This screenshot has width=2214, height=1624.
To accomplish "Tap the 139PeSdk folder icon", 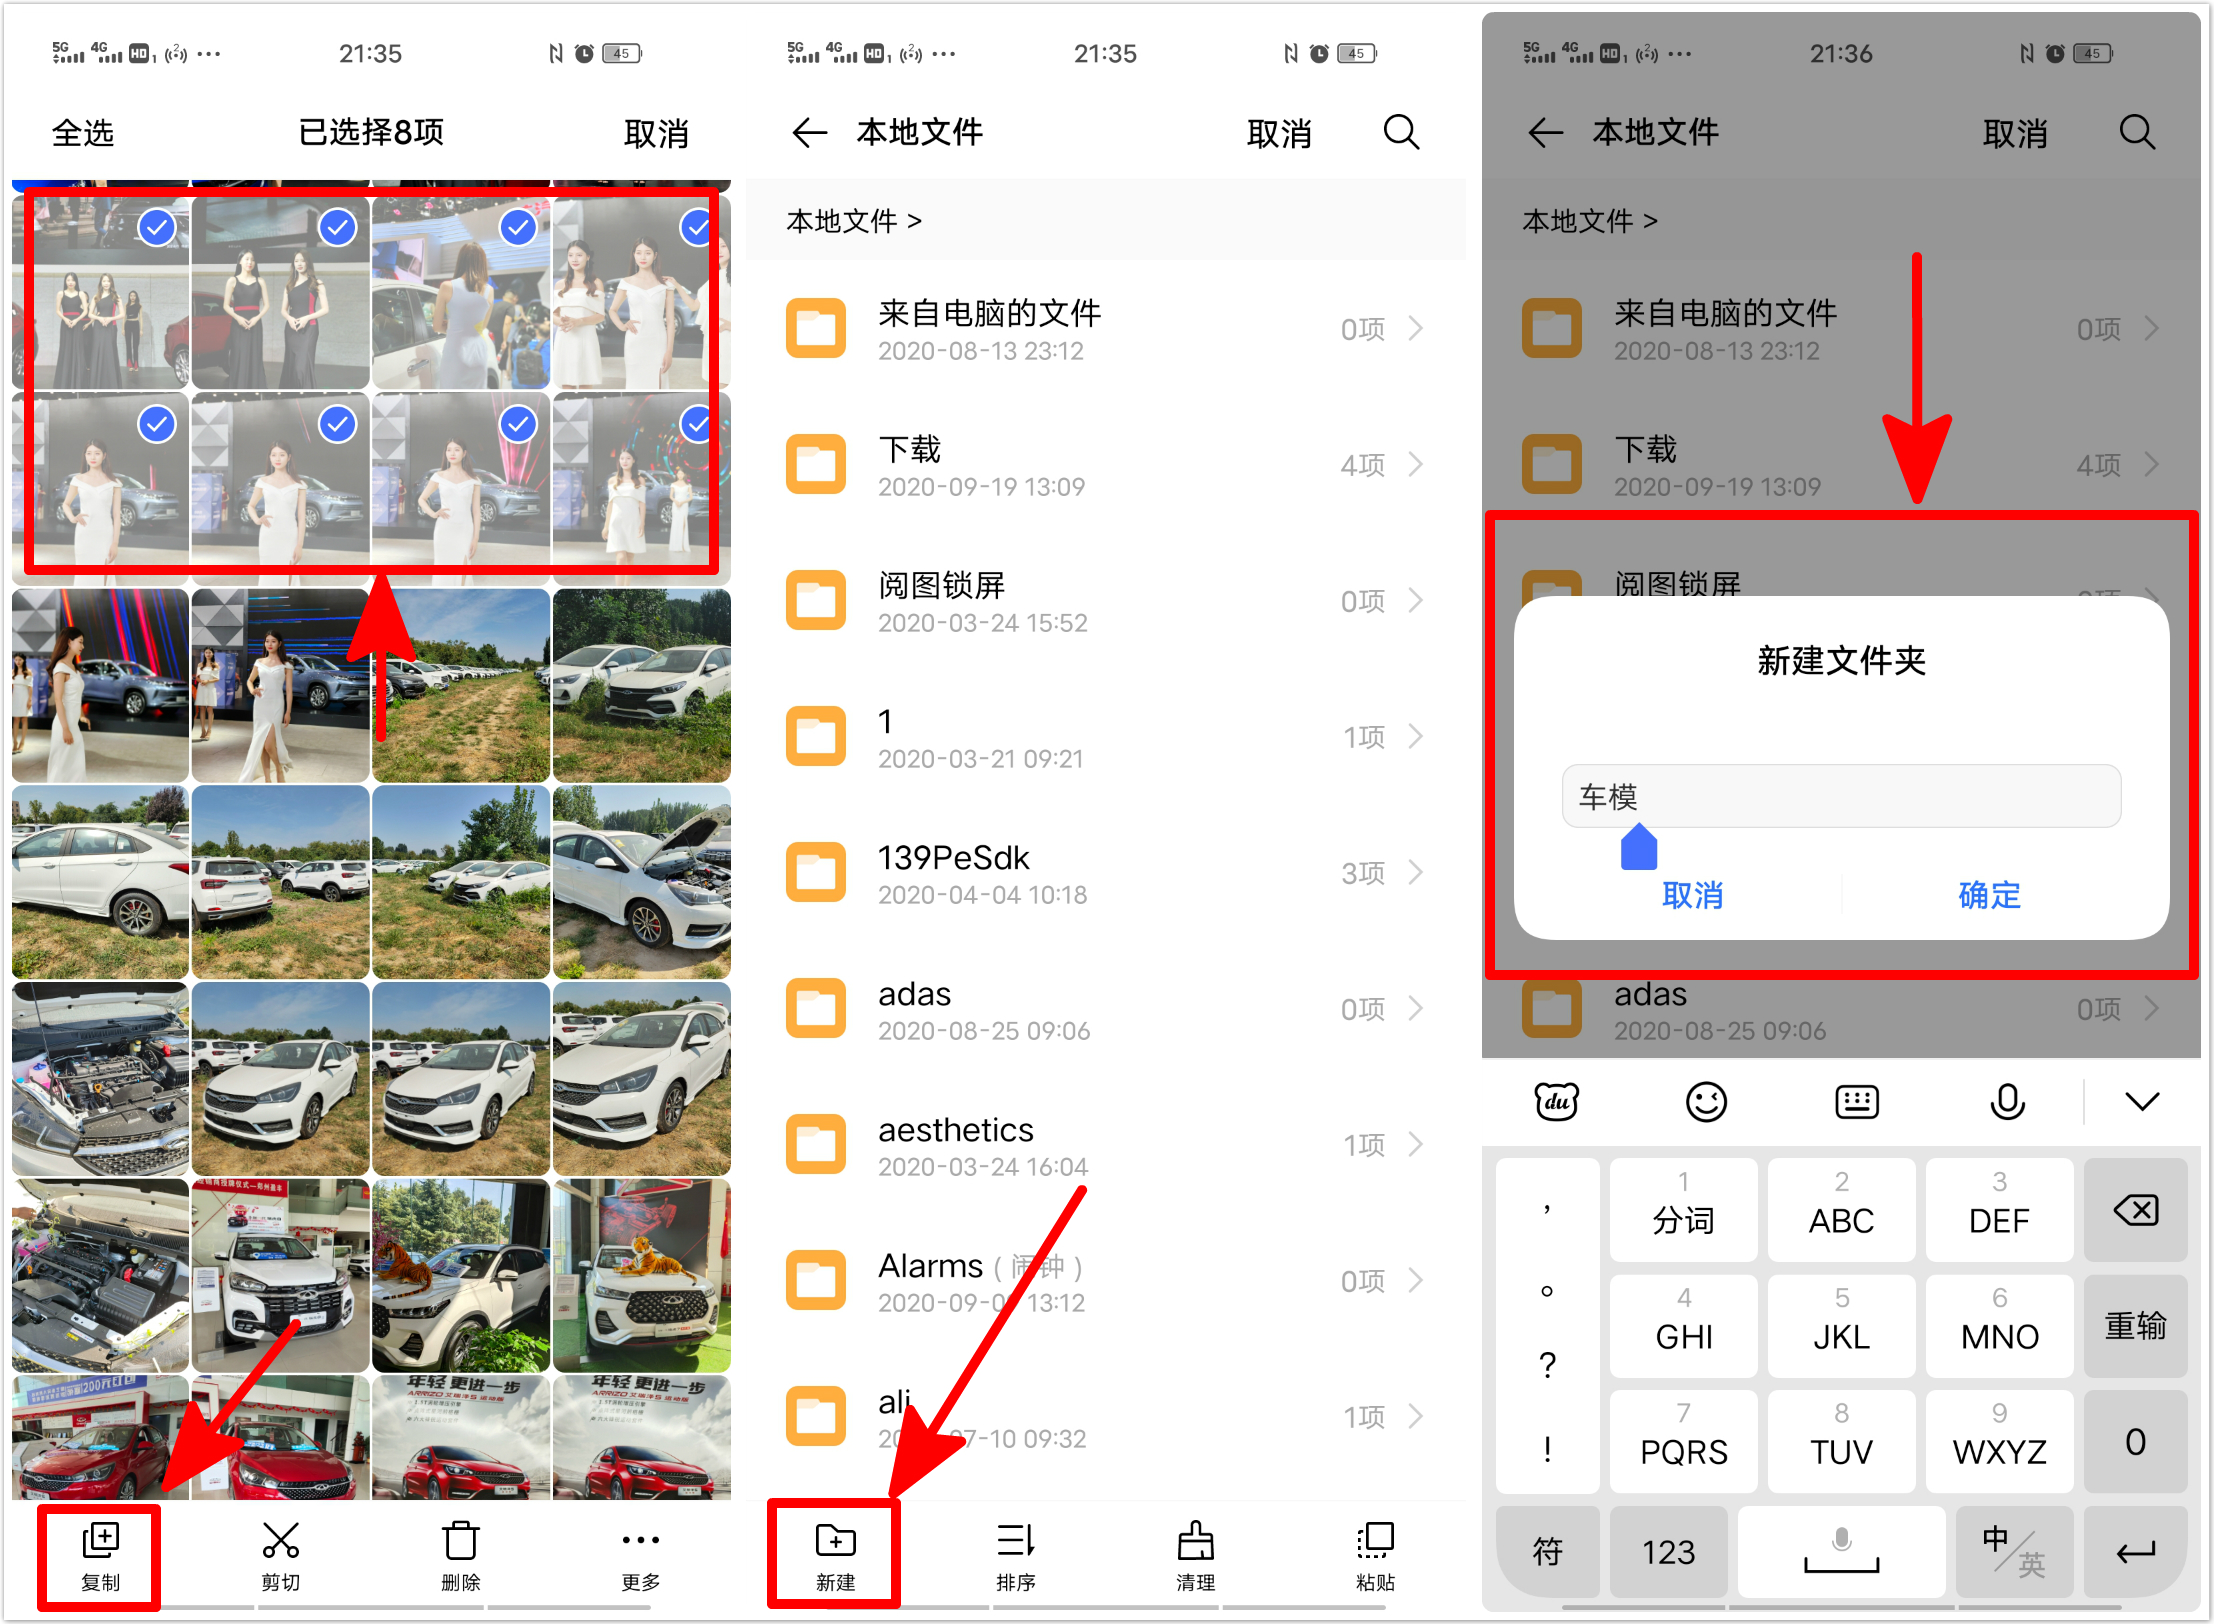I will (x=815, y=872).
